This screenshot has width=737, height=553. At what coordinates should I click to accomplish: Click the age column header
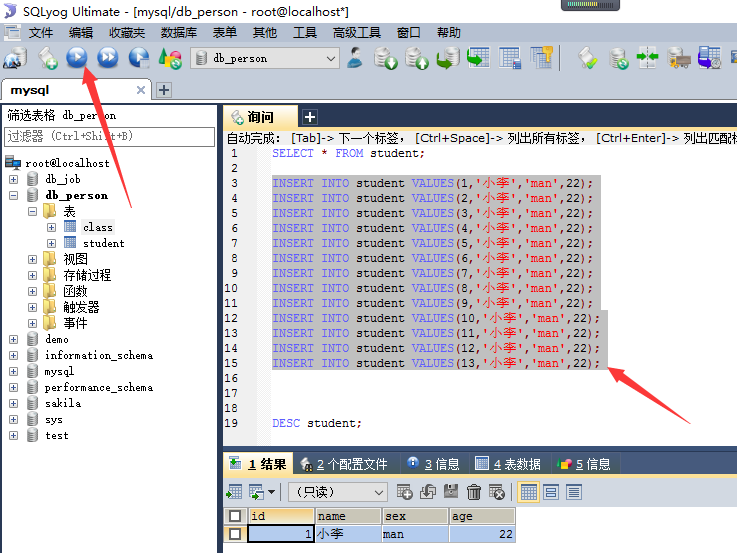pos(482,516)
